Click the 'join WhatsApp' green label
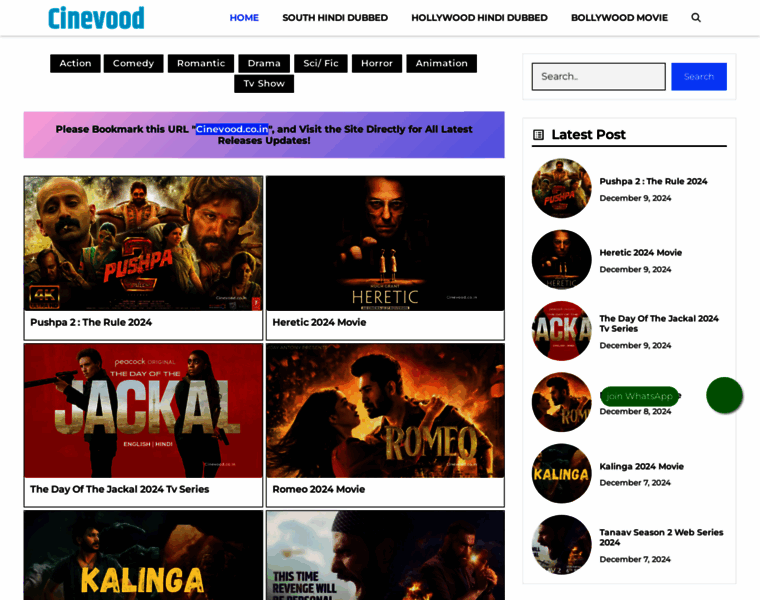760x600 pixels. 639,396
